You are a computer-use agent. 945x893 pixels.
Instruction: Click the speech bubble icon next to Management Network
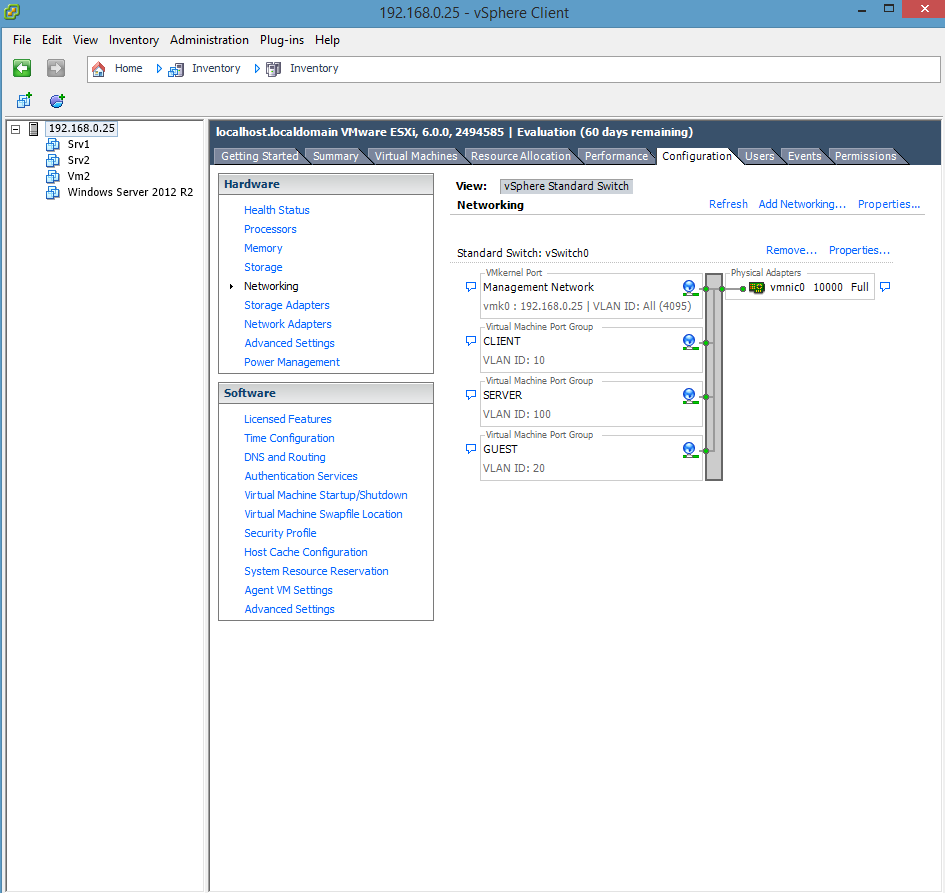pos(471,287)
